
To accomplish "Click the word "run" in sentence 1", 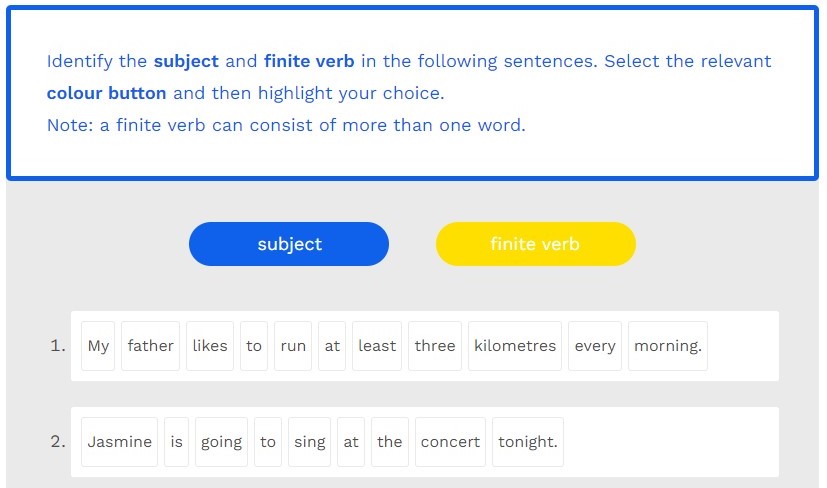I will [x=293, y=346].
